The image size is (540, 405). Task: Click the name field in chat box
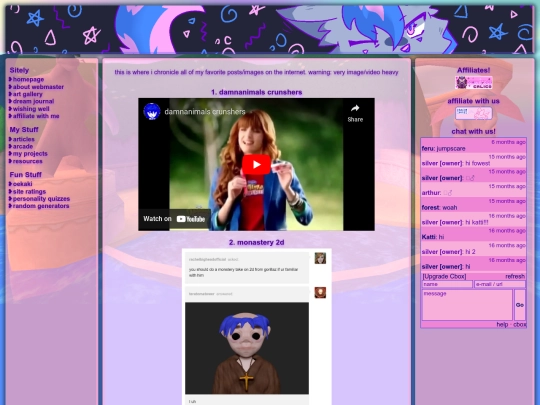447,284
